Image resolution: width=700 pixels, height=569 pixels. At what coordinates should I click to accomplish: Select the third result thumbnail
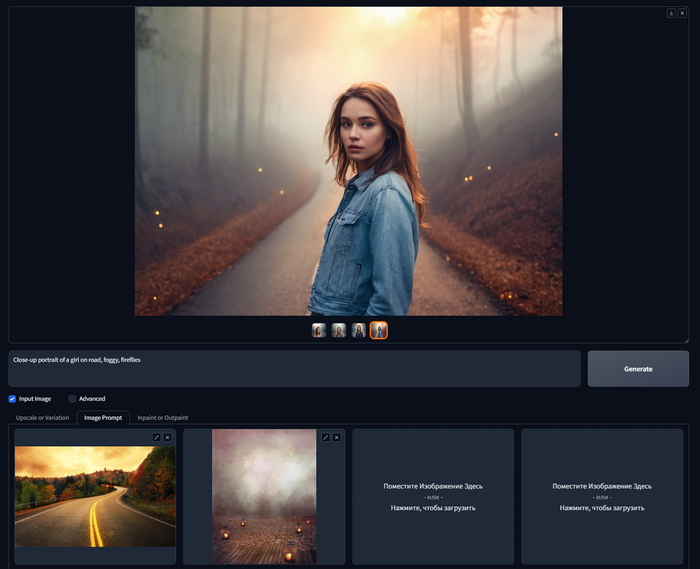358,330
